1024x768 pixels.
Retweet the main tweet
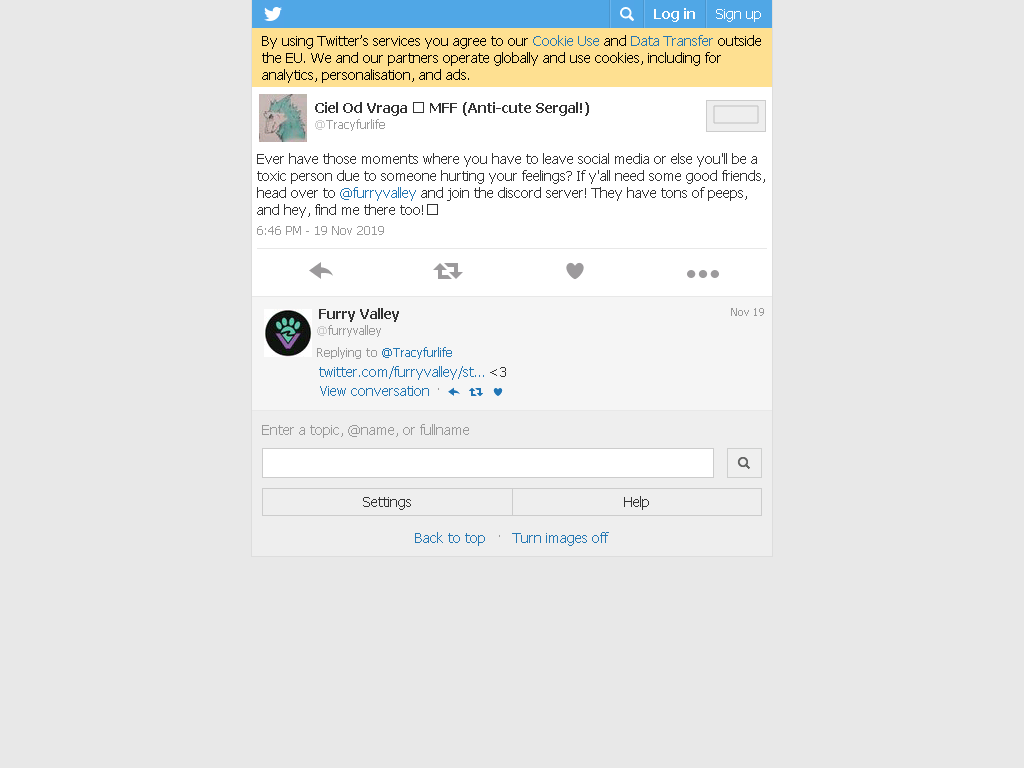(448, 270)
